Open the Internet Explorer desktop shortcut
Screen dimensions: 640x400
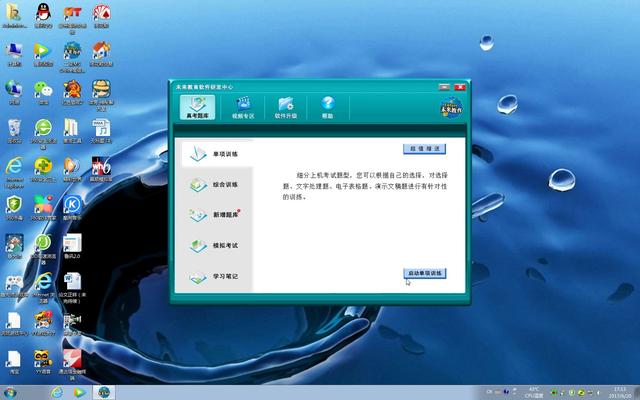click(x=14, y=172)
